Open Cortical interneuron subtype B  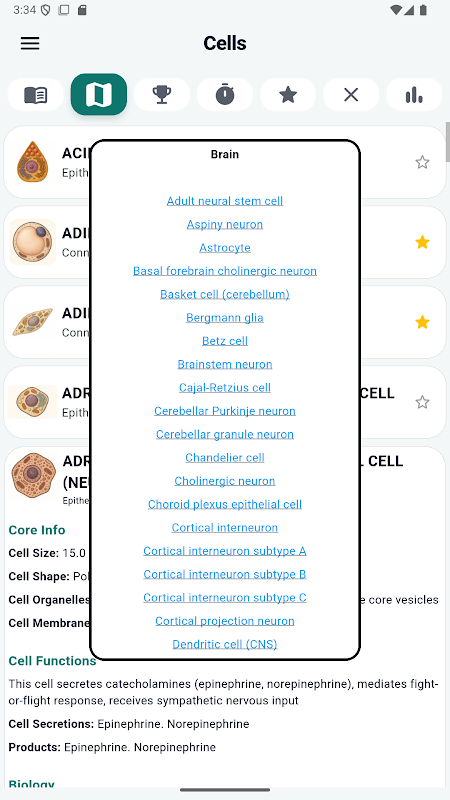pyautogui.click(x=225, y=574)
